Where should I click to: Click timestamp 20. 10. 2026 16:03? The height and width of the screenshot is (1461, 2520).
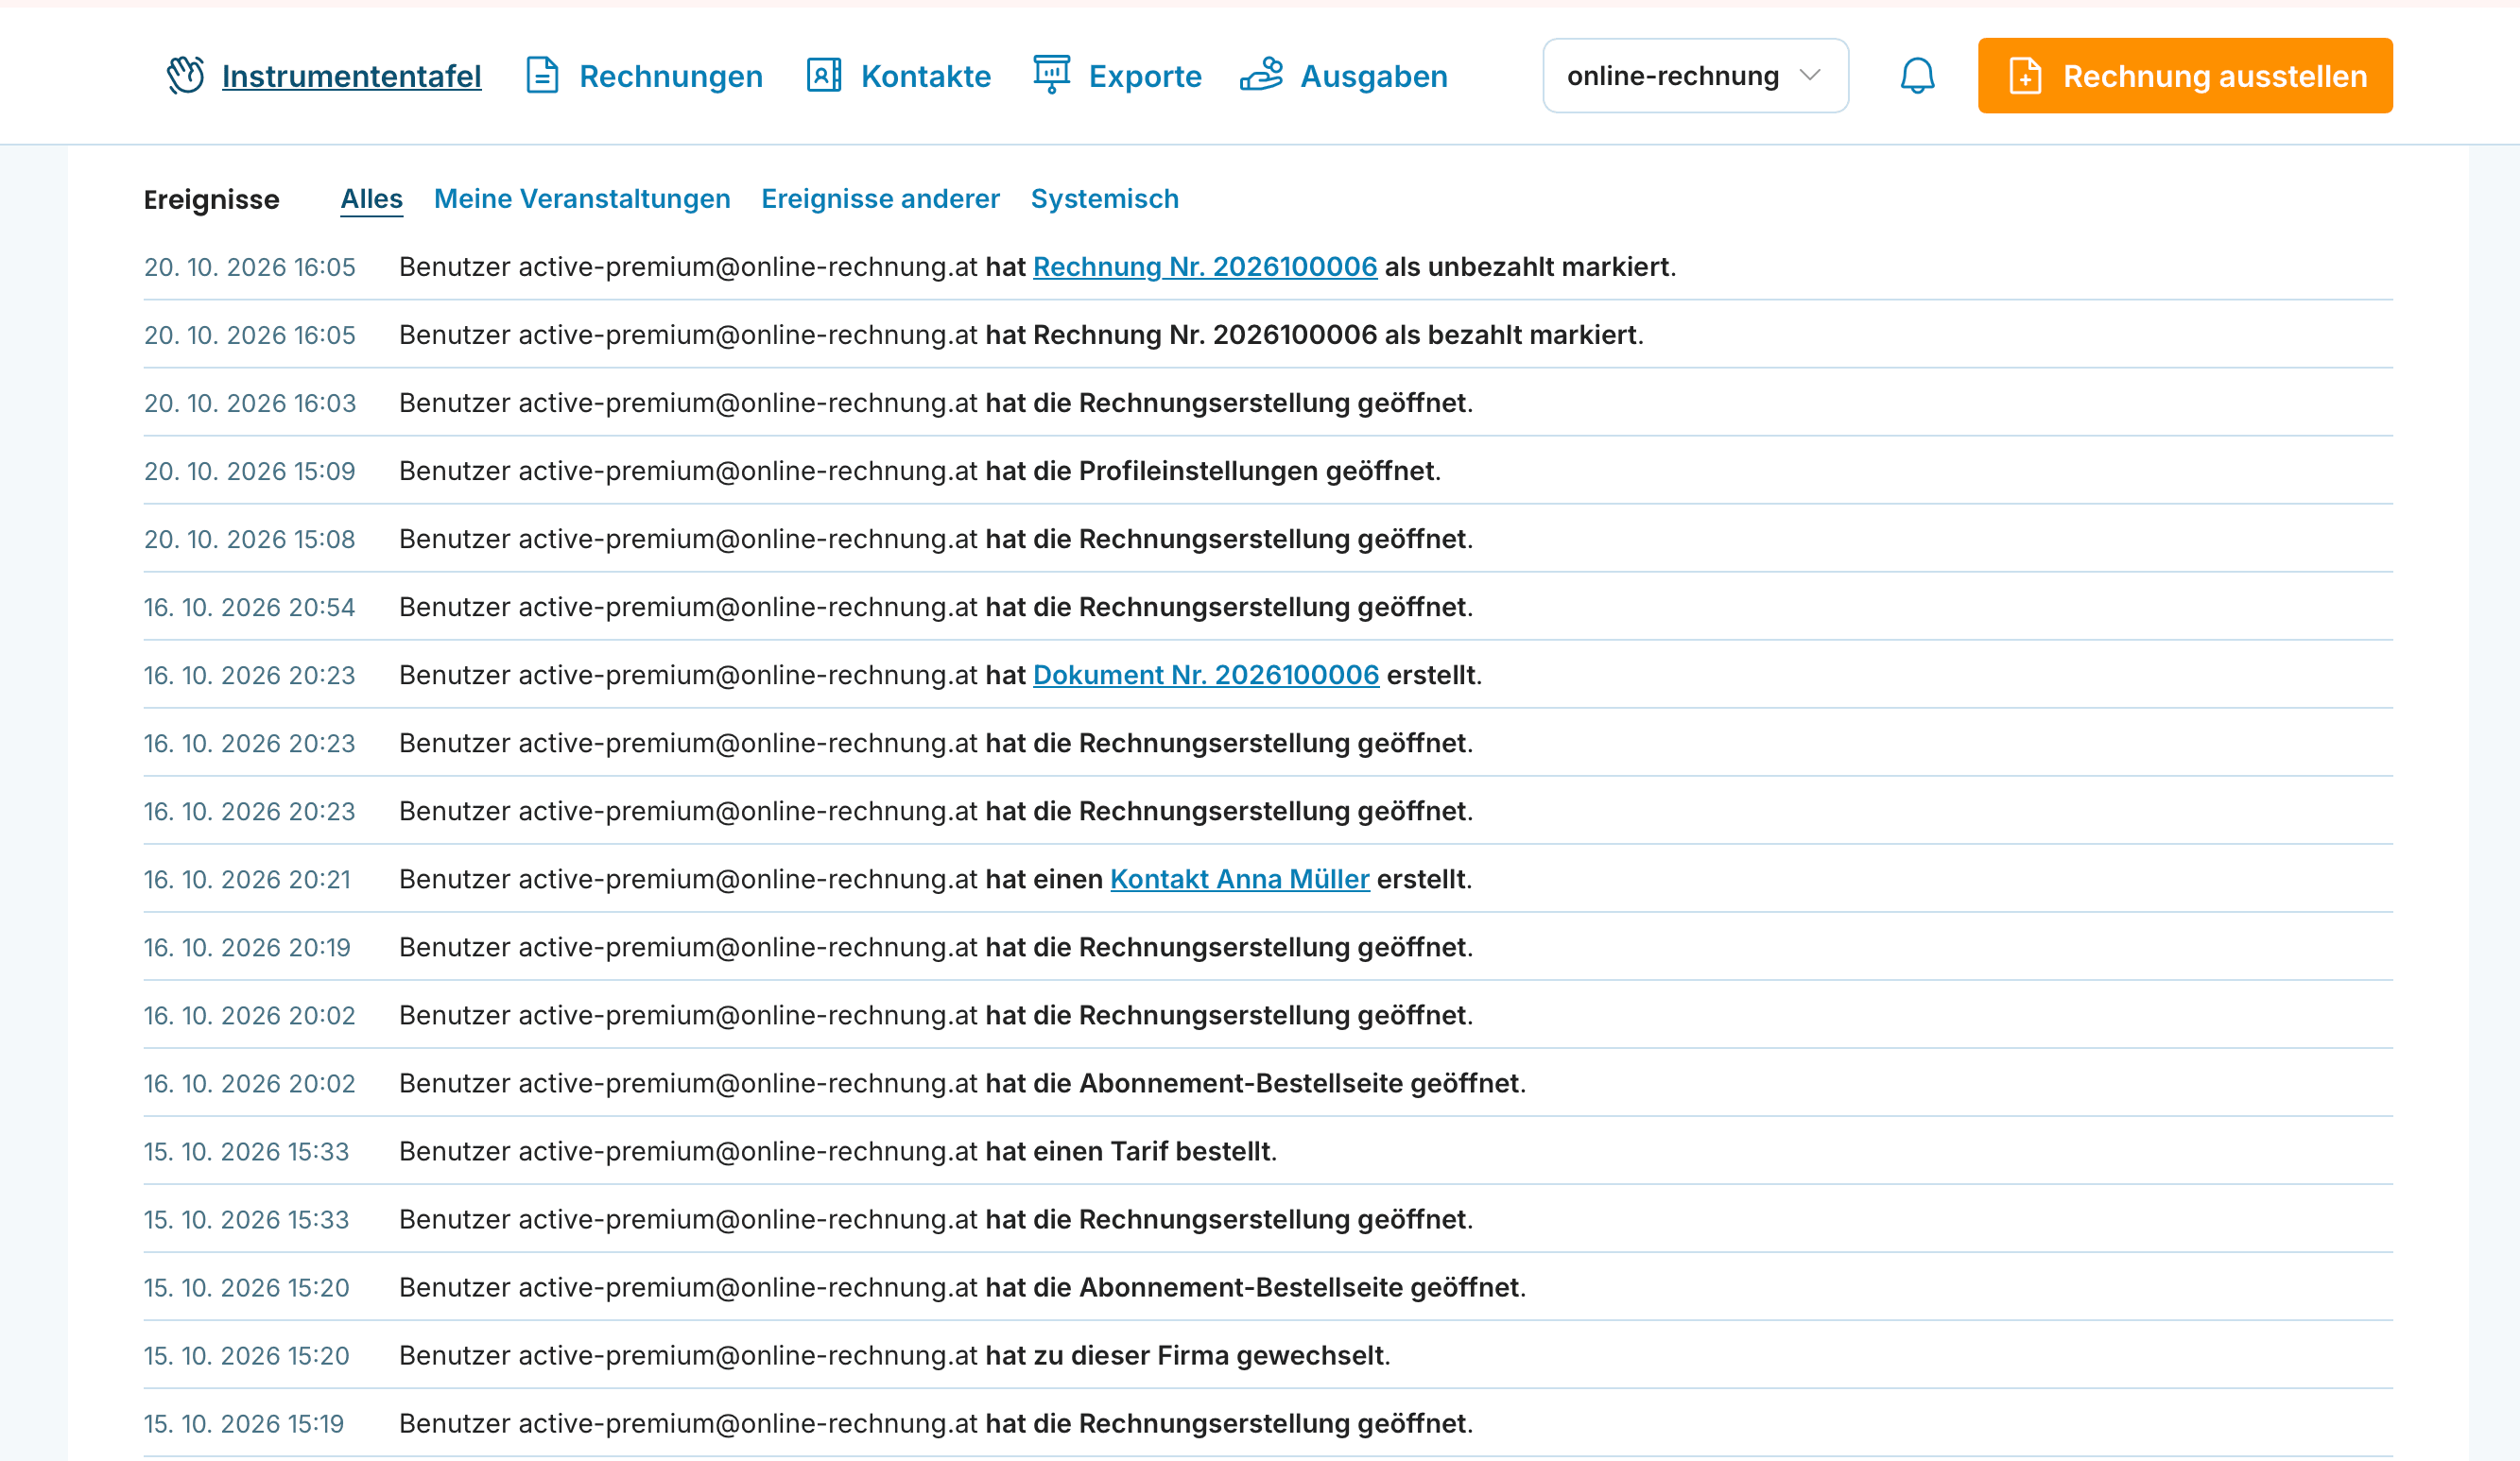click(x=250, y=403)
